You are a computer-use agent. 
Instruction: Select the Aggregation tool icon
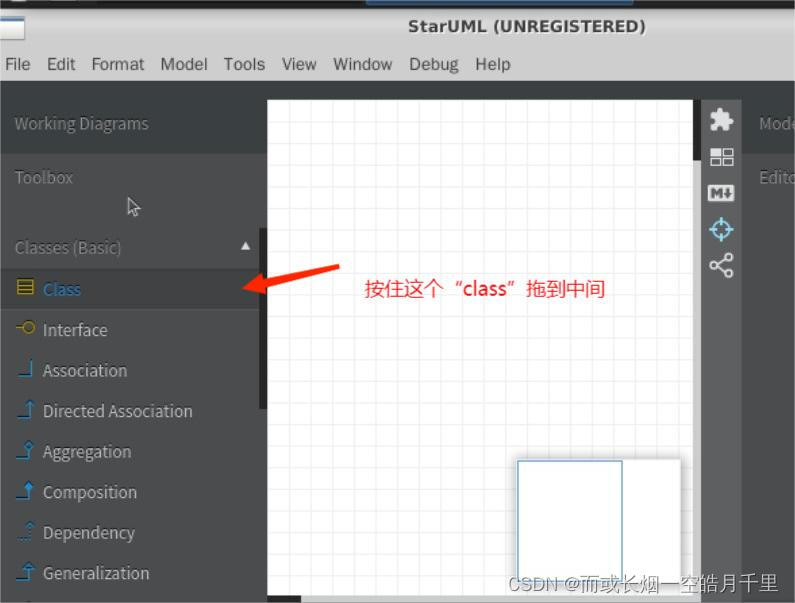(x=25, y=450)
